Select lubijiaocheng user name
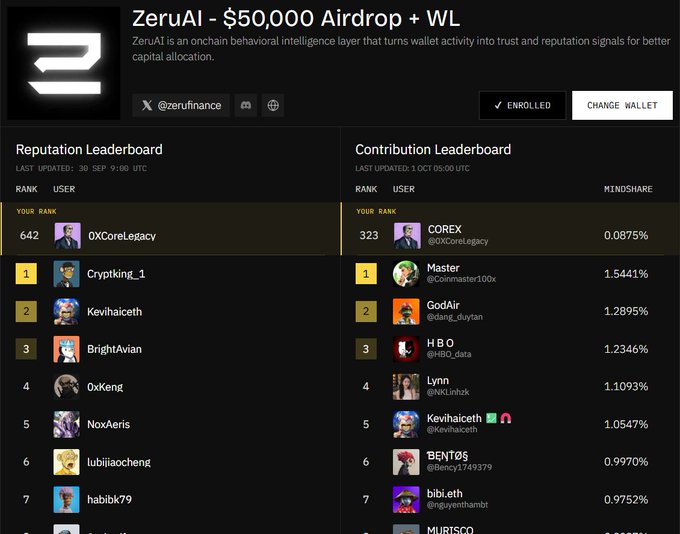The width and height of the screenshot is (680, 534). coord(119,462)
